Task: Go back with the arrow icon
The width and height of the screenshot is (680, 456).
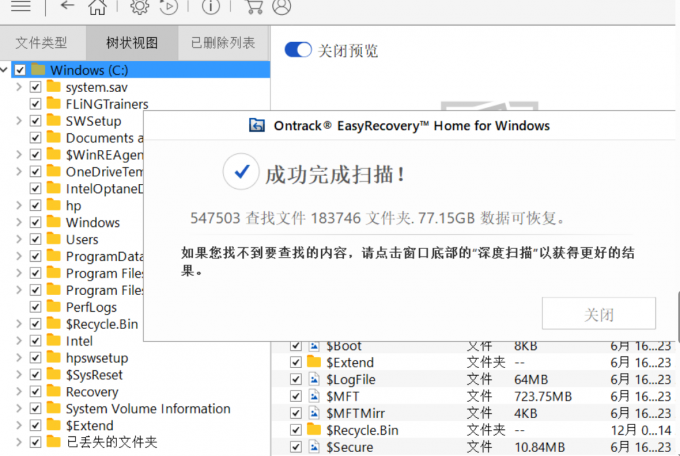Action: coord(67,5)
